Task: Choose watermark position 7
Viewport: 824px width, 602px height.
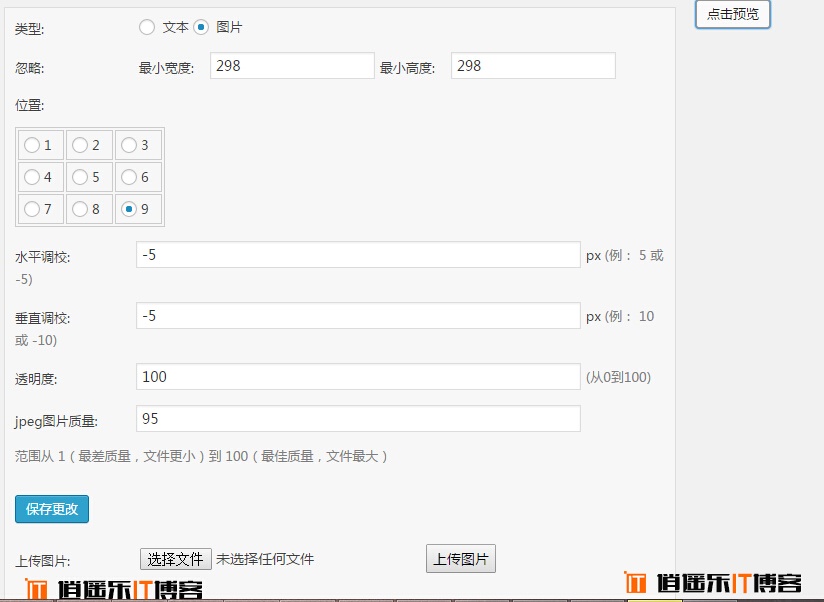Action: (x=32, y=209)
